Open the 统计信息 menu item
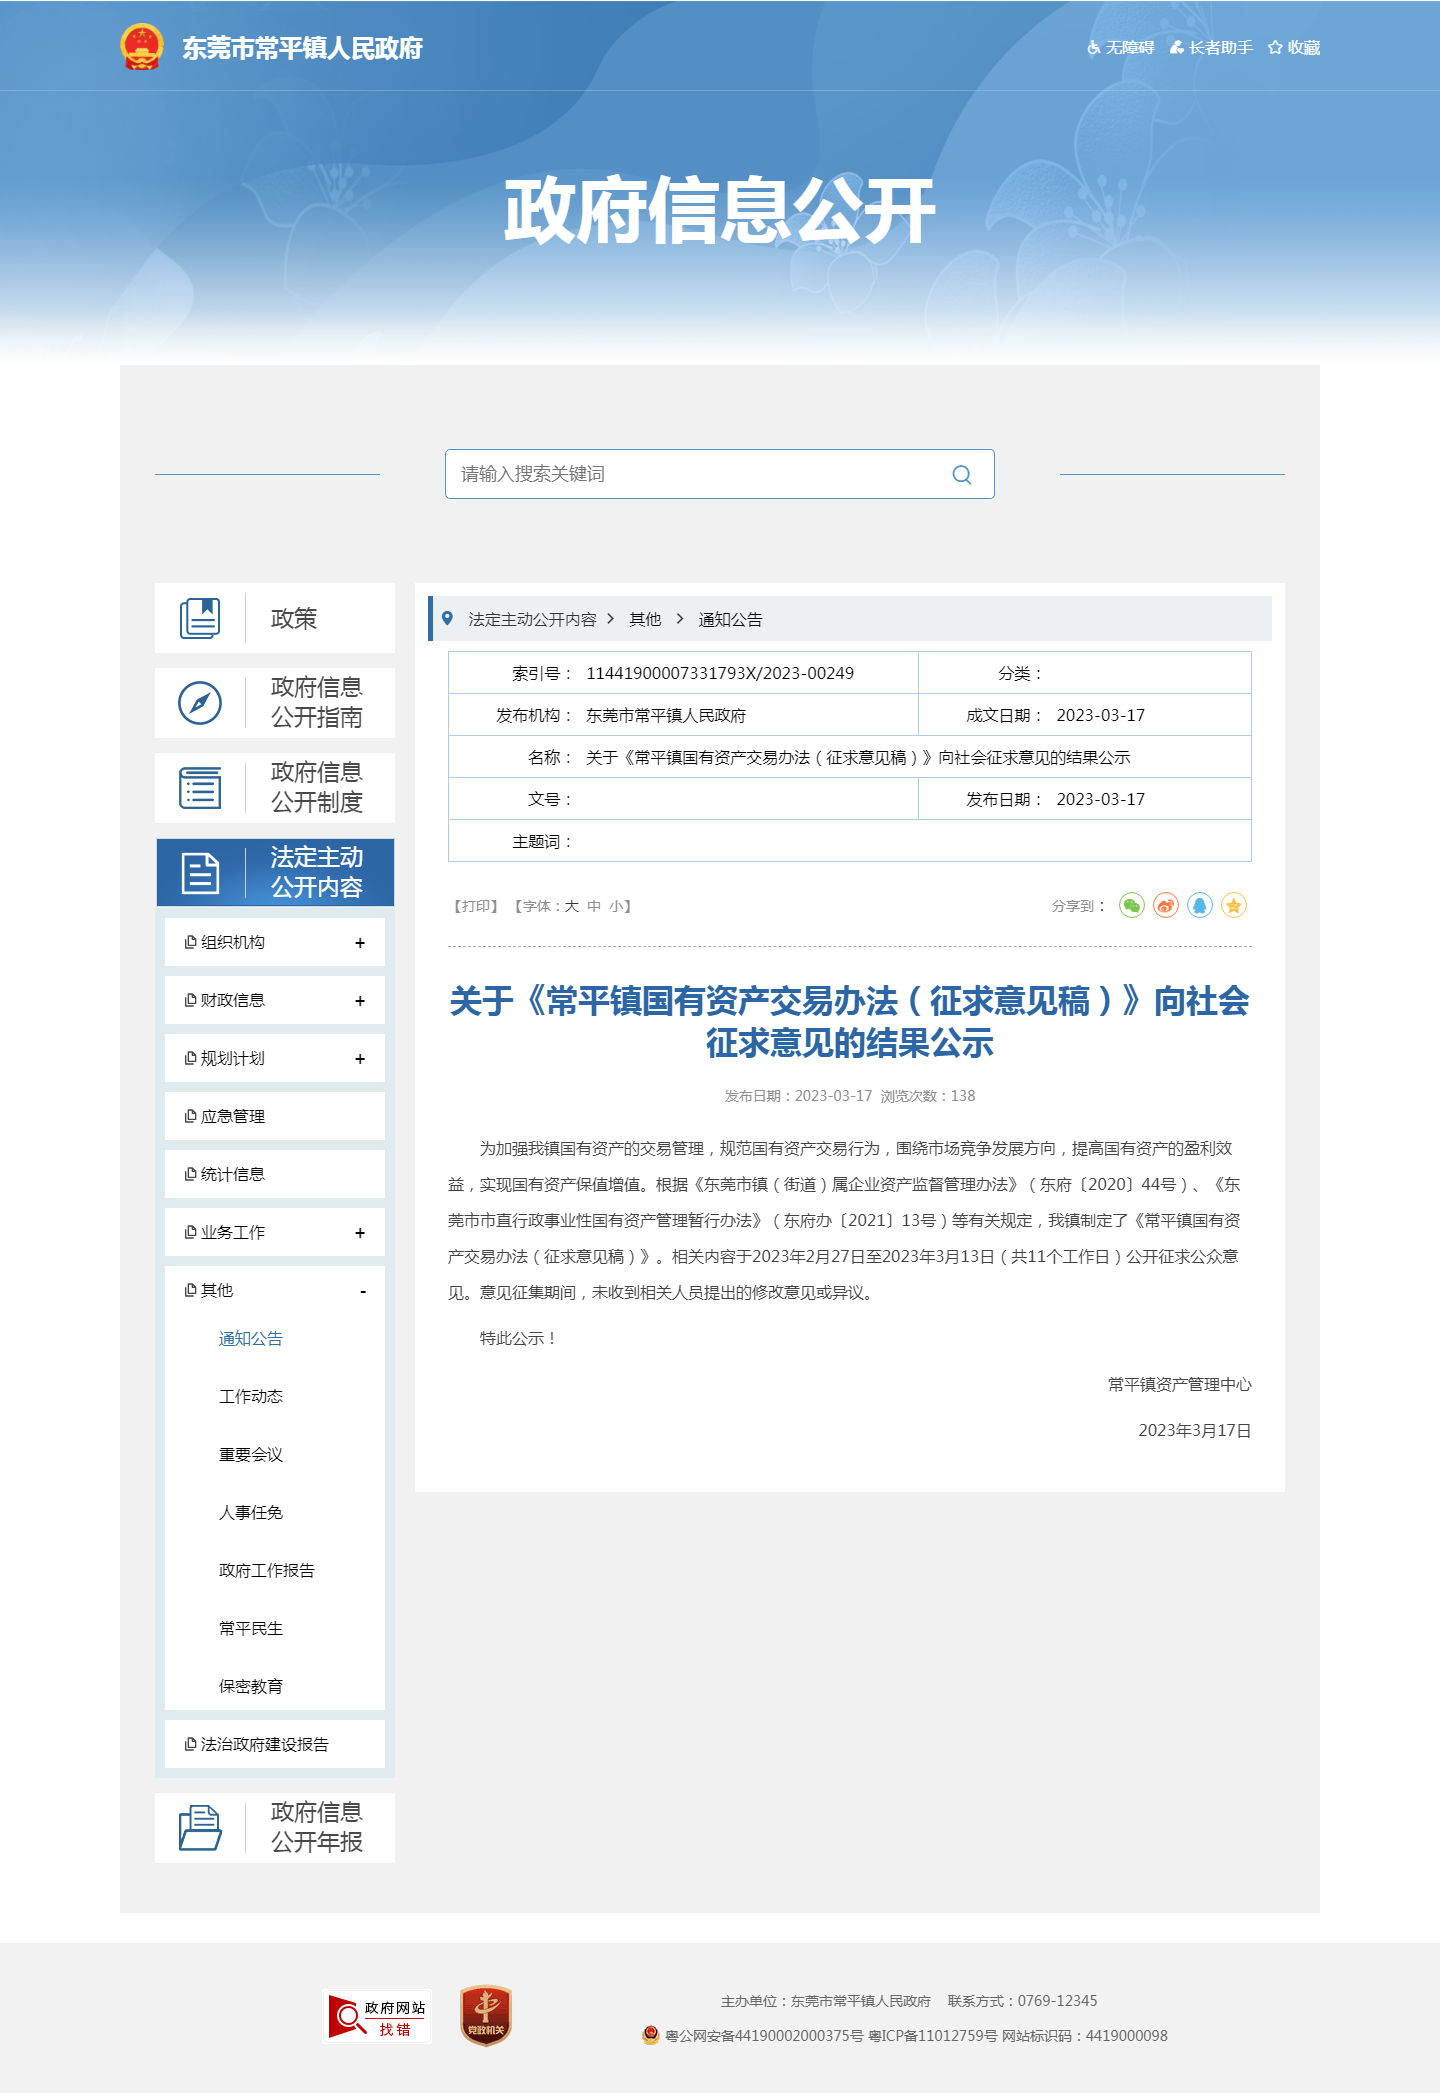Viewport: 1440px width, 2093px height. [x=275, y=1174]
